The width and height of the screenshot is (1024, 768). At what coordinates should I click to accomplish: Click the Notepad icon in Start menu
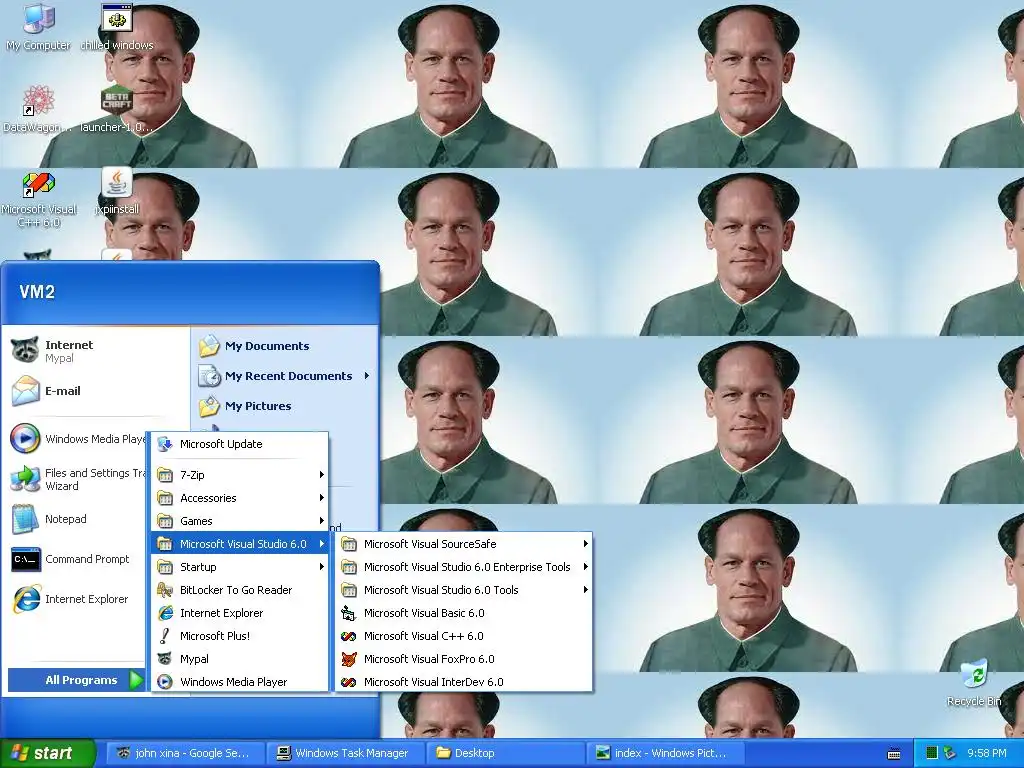(x=25, y=519)
